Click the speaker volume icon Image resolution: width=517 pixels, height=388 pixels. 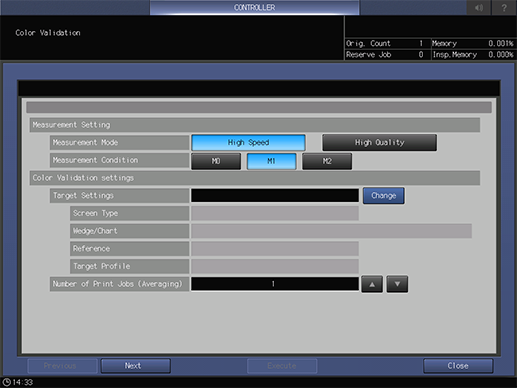point(479,7)
